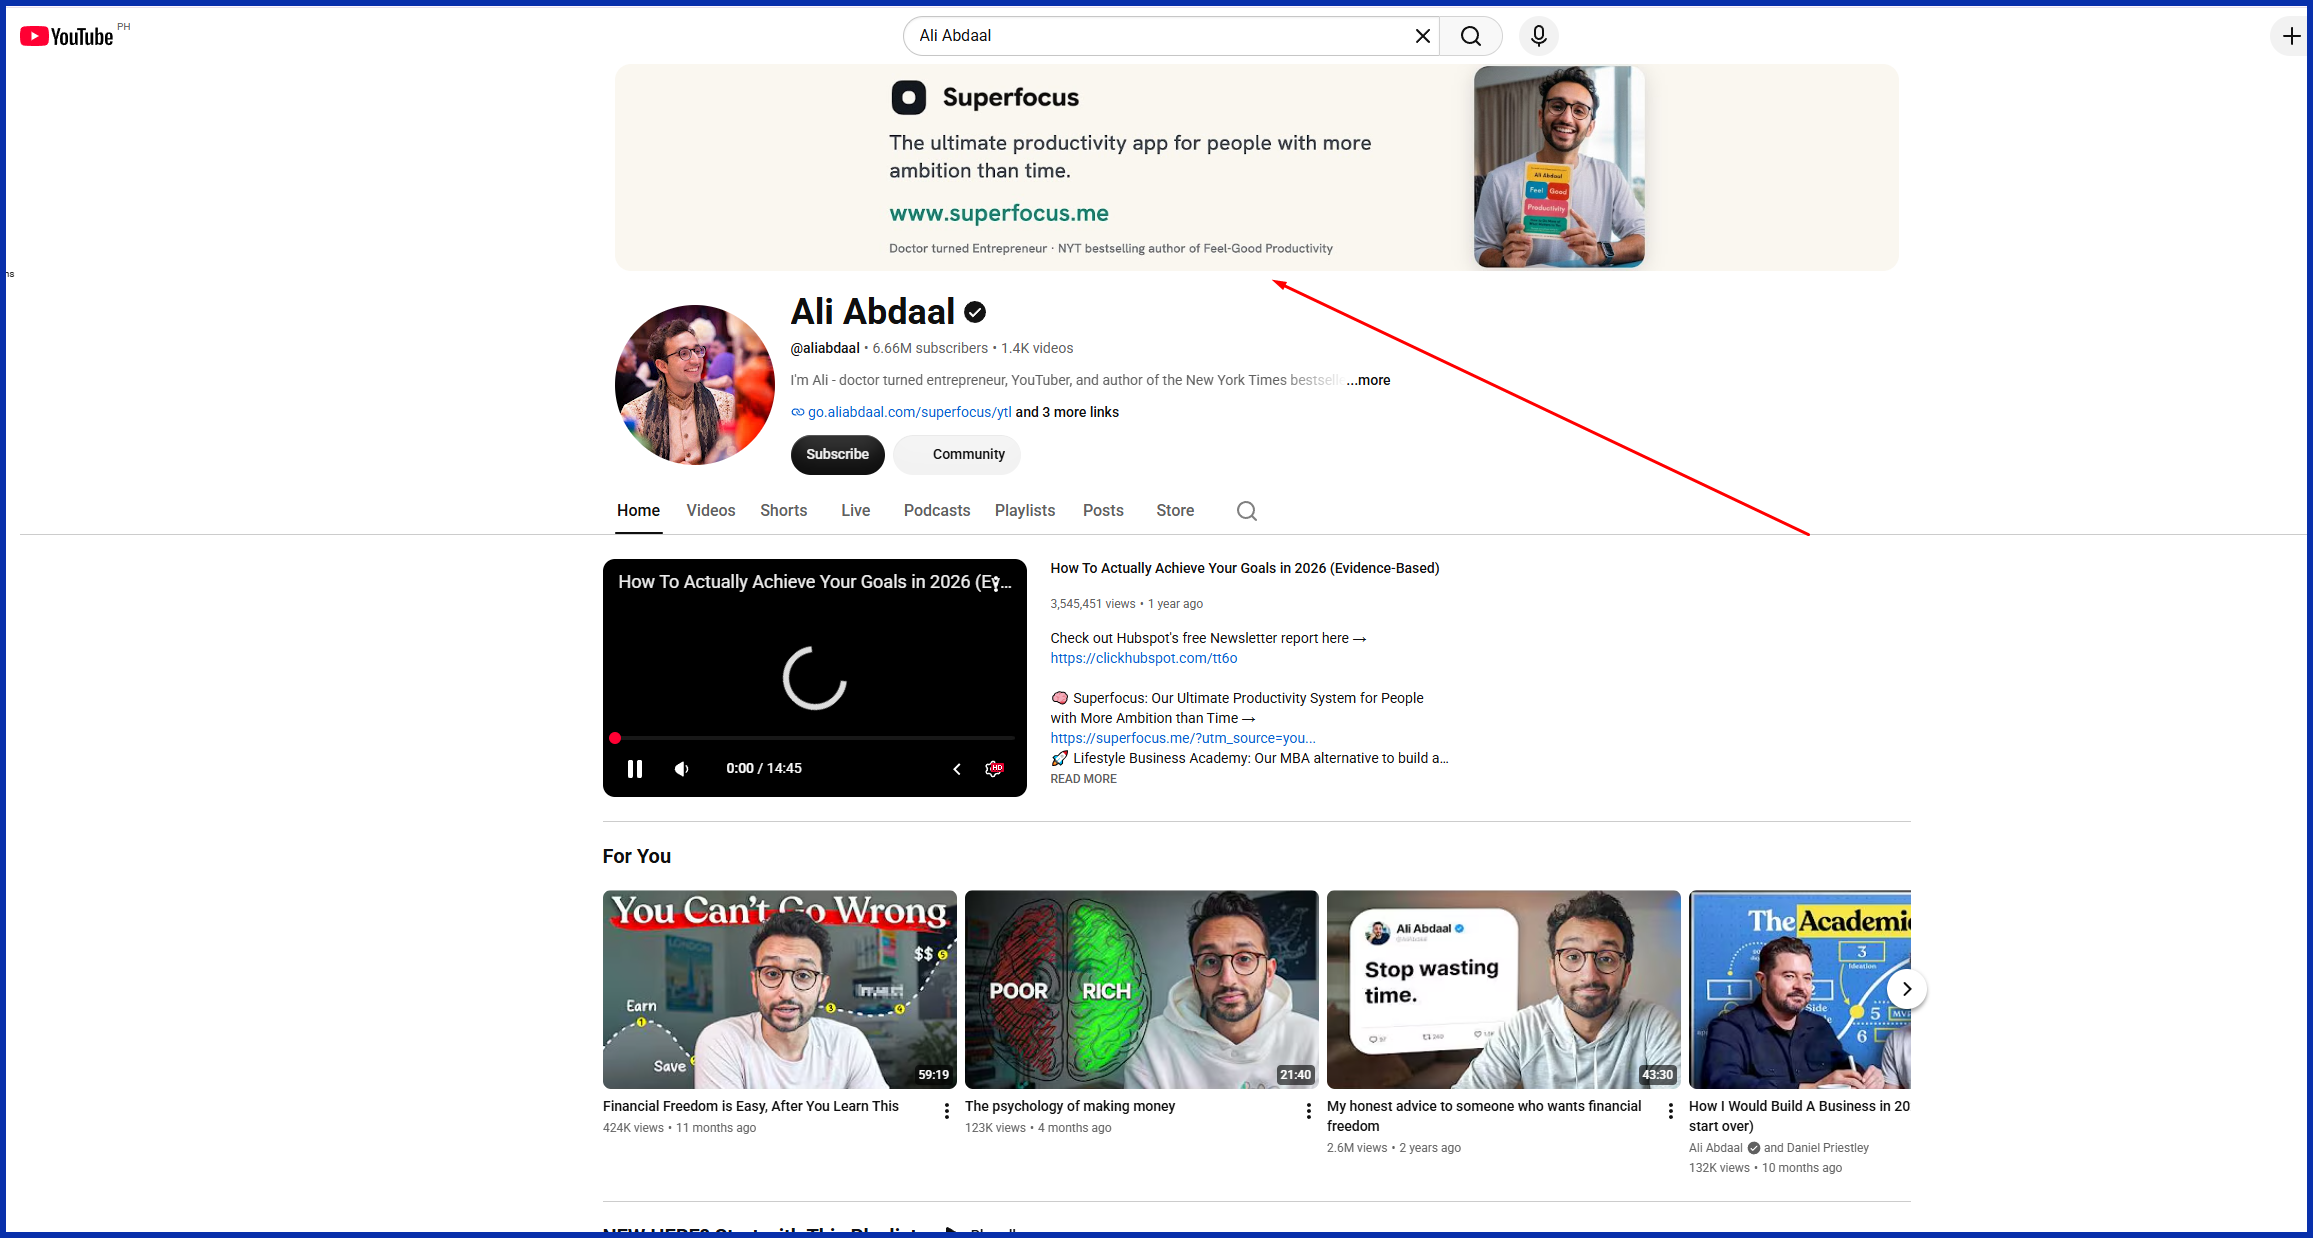2313x1238 pixels.
Task: Collapse player controls with the chevron
Action: [x=956, y=769]
